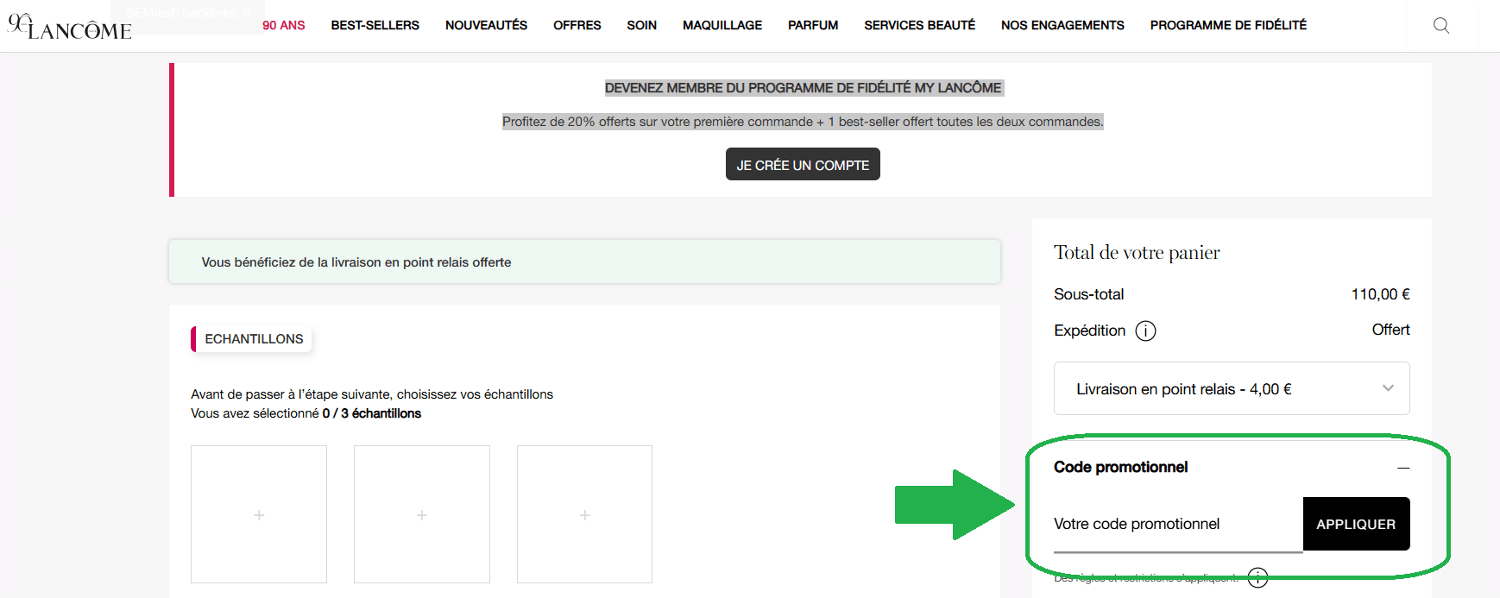This screenshot has height=598, width=1500.
Task: Collapse the Code promotionnel section
Action: point(1403,468)
